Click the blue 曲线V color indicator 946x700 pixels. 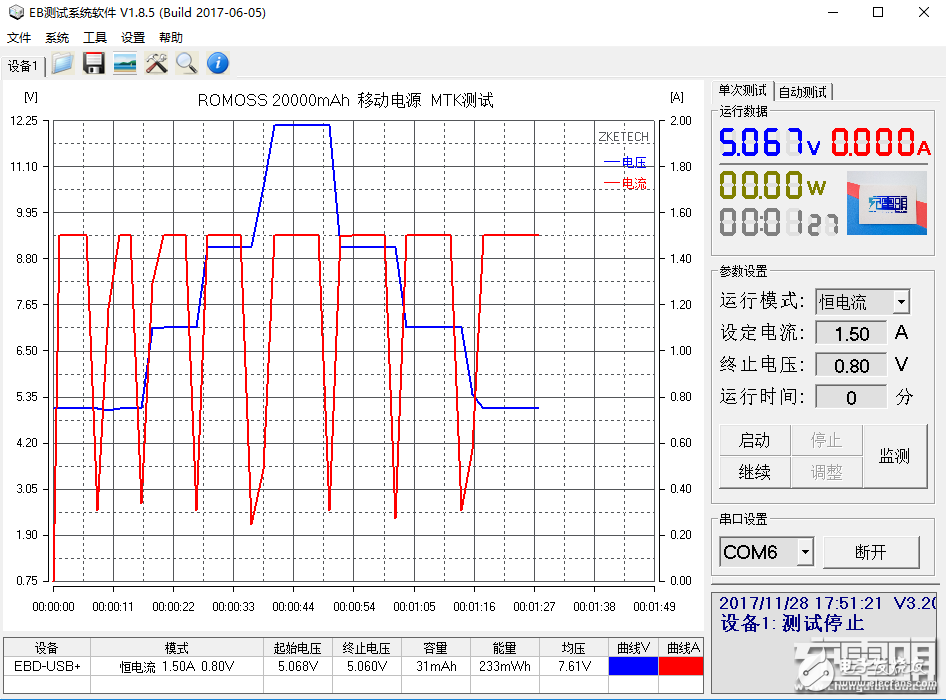[x=634, y=664]
